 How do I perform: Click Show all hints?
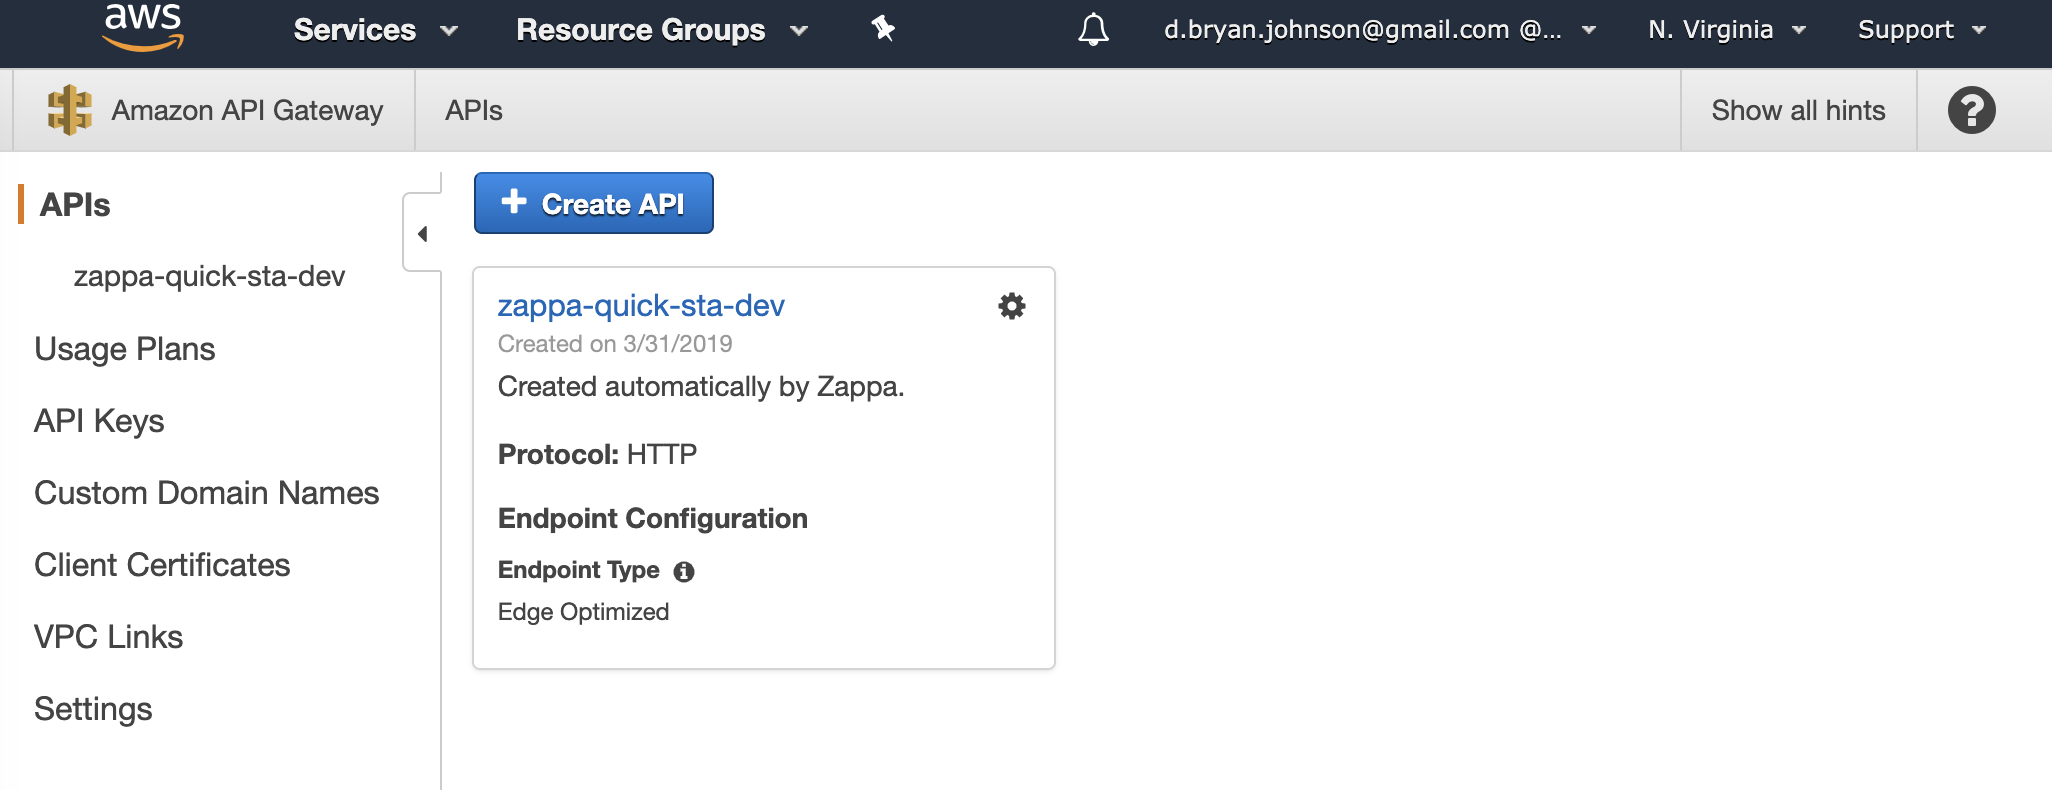point(1798,110)
